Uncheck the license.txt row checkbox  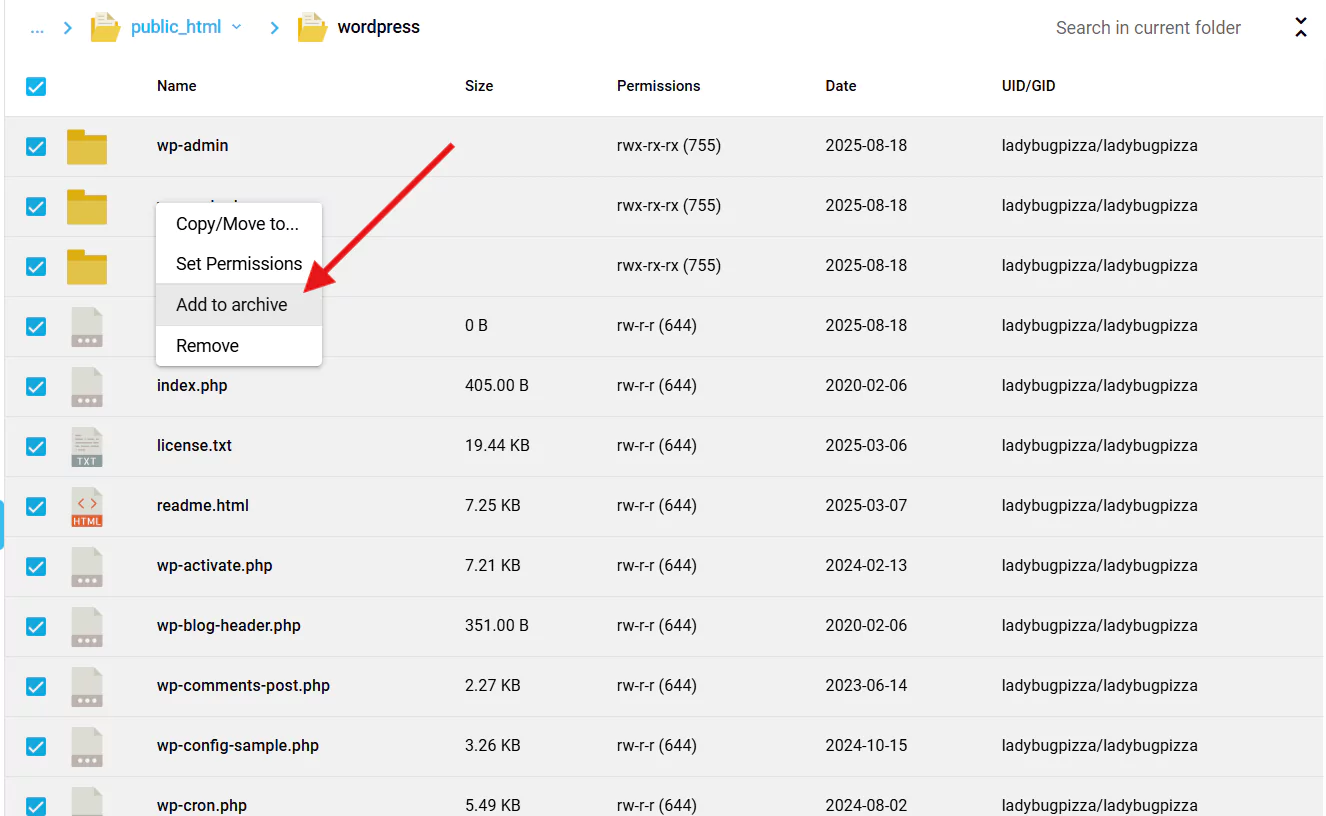(36, 446)
